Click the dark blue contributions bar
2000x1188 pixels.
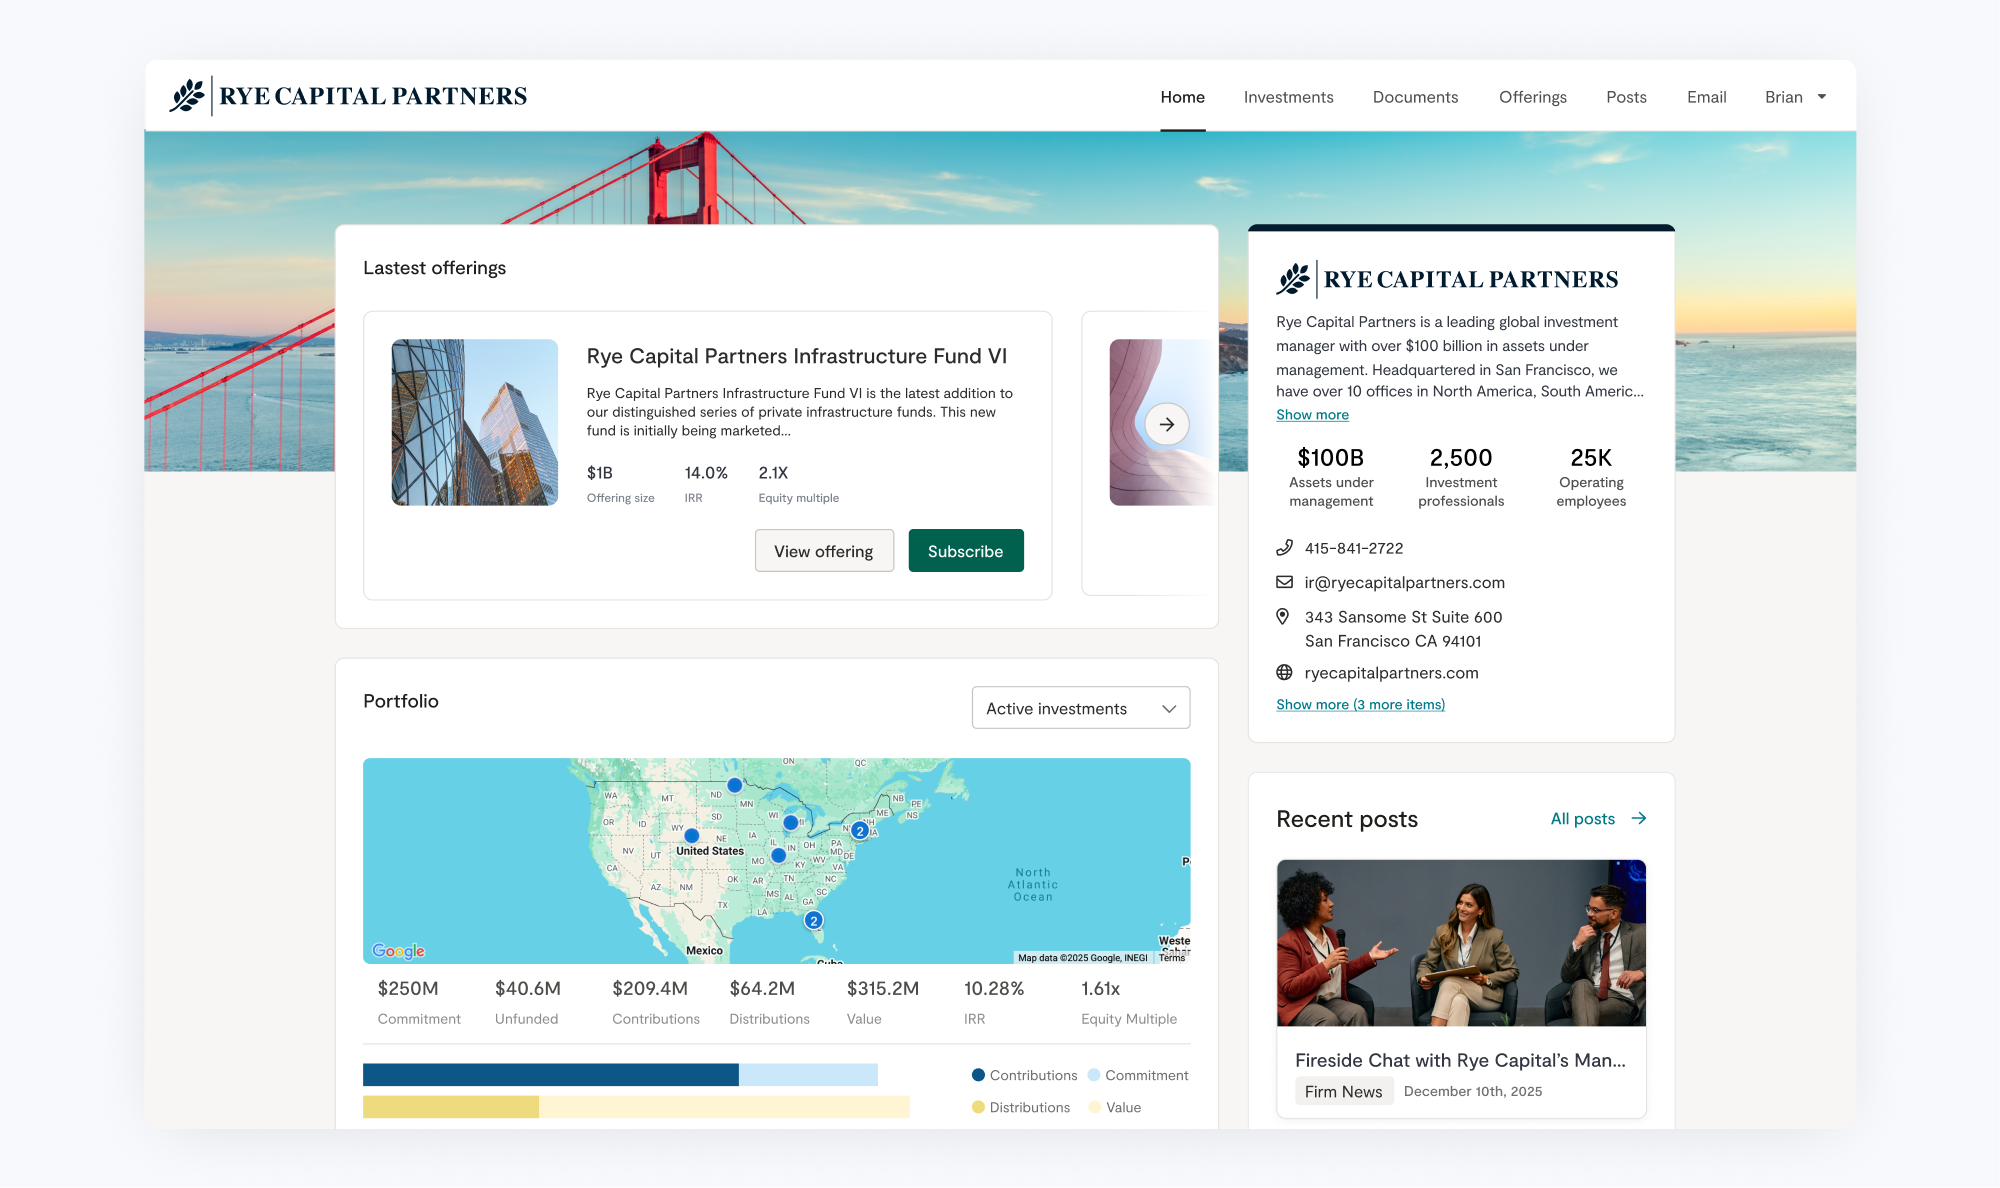(550, 1075)
